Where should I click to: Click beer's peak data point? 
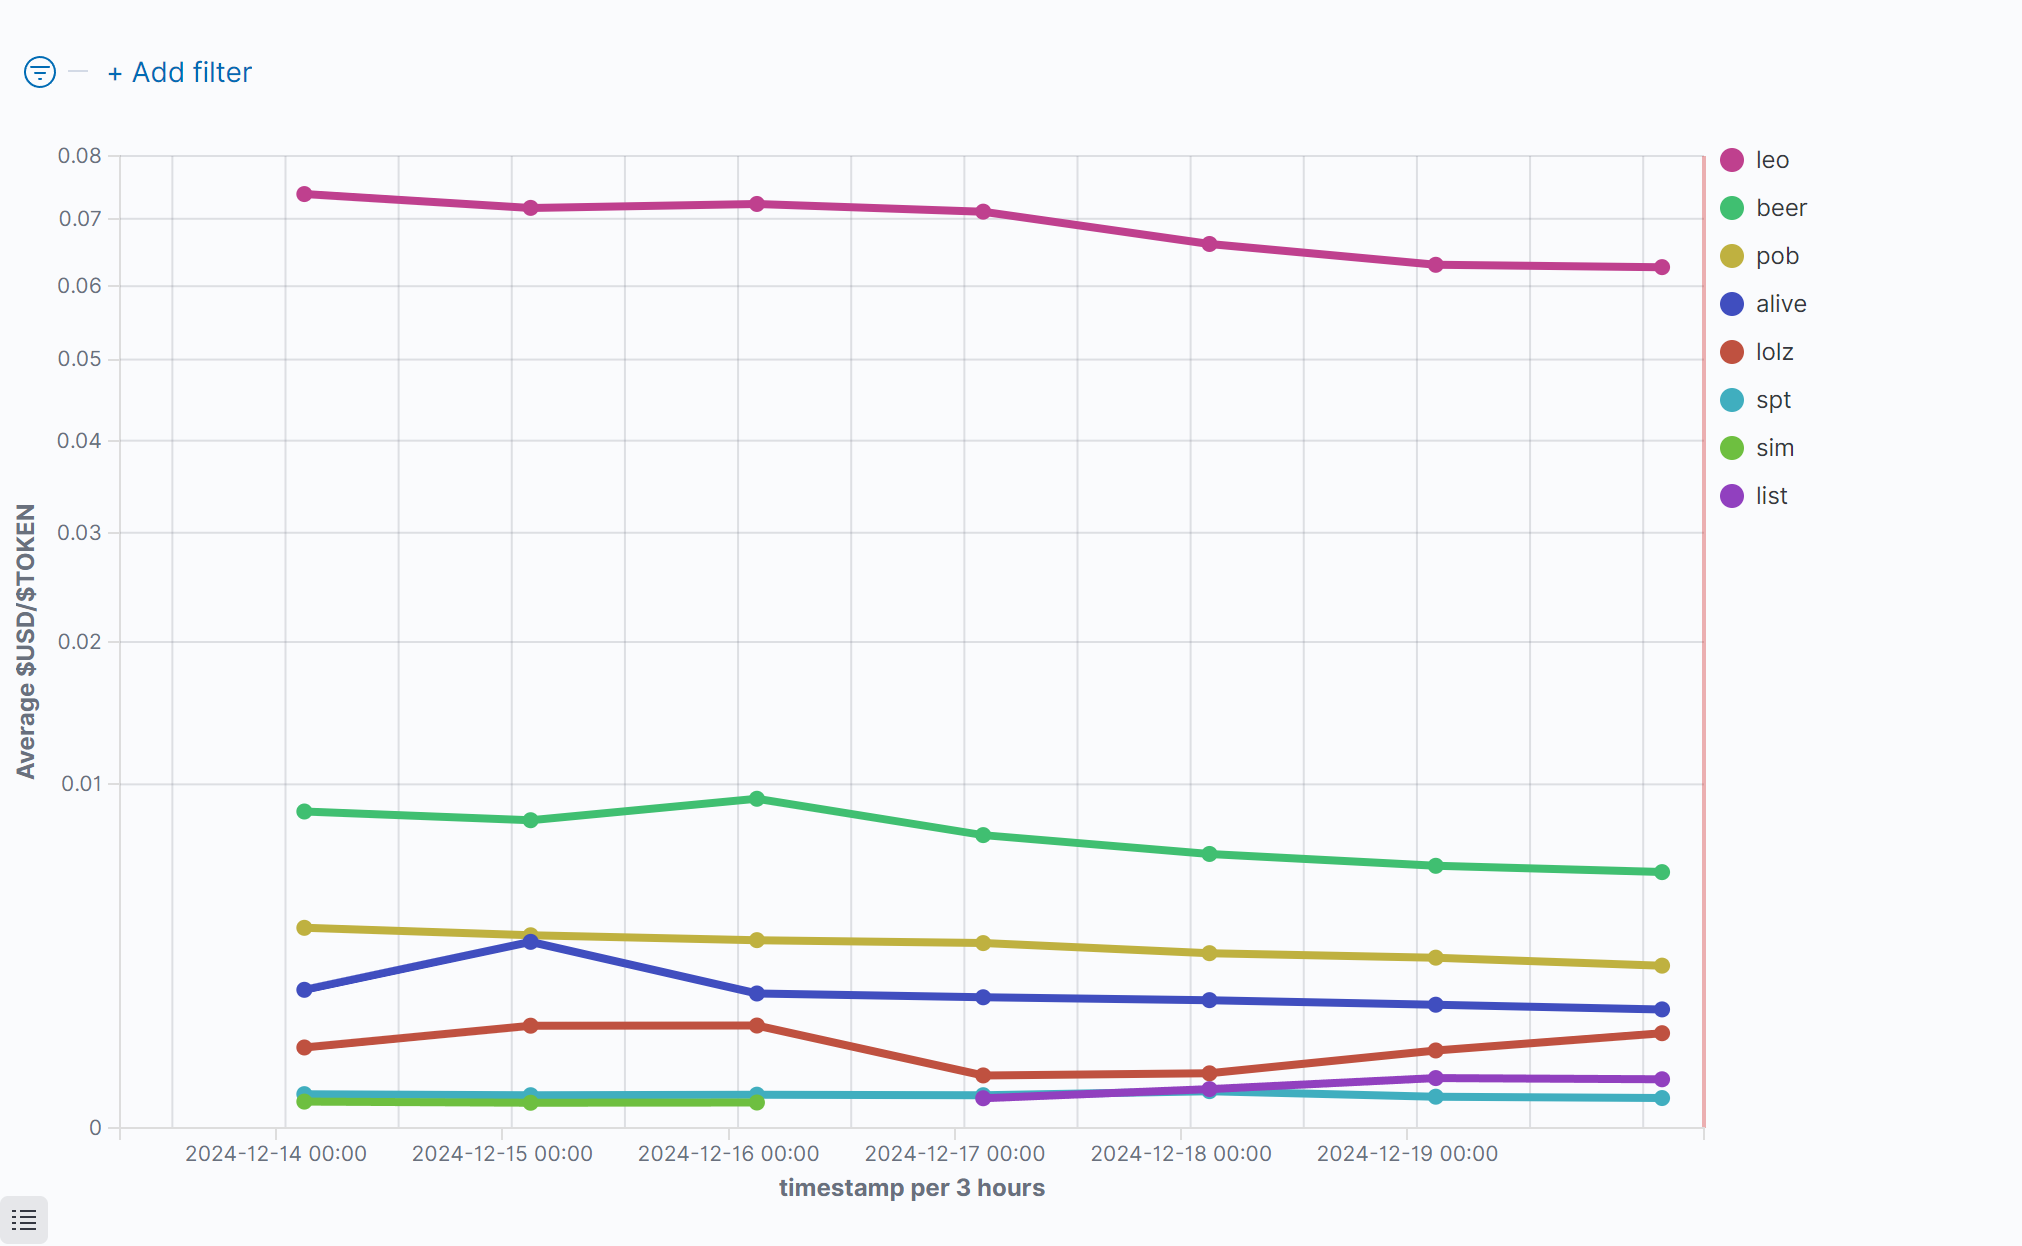[x=757, y=799]
